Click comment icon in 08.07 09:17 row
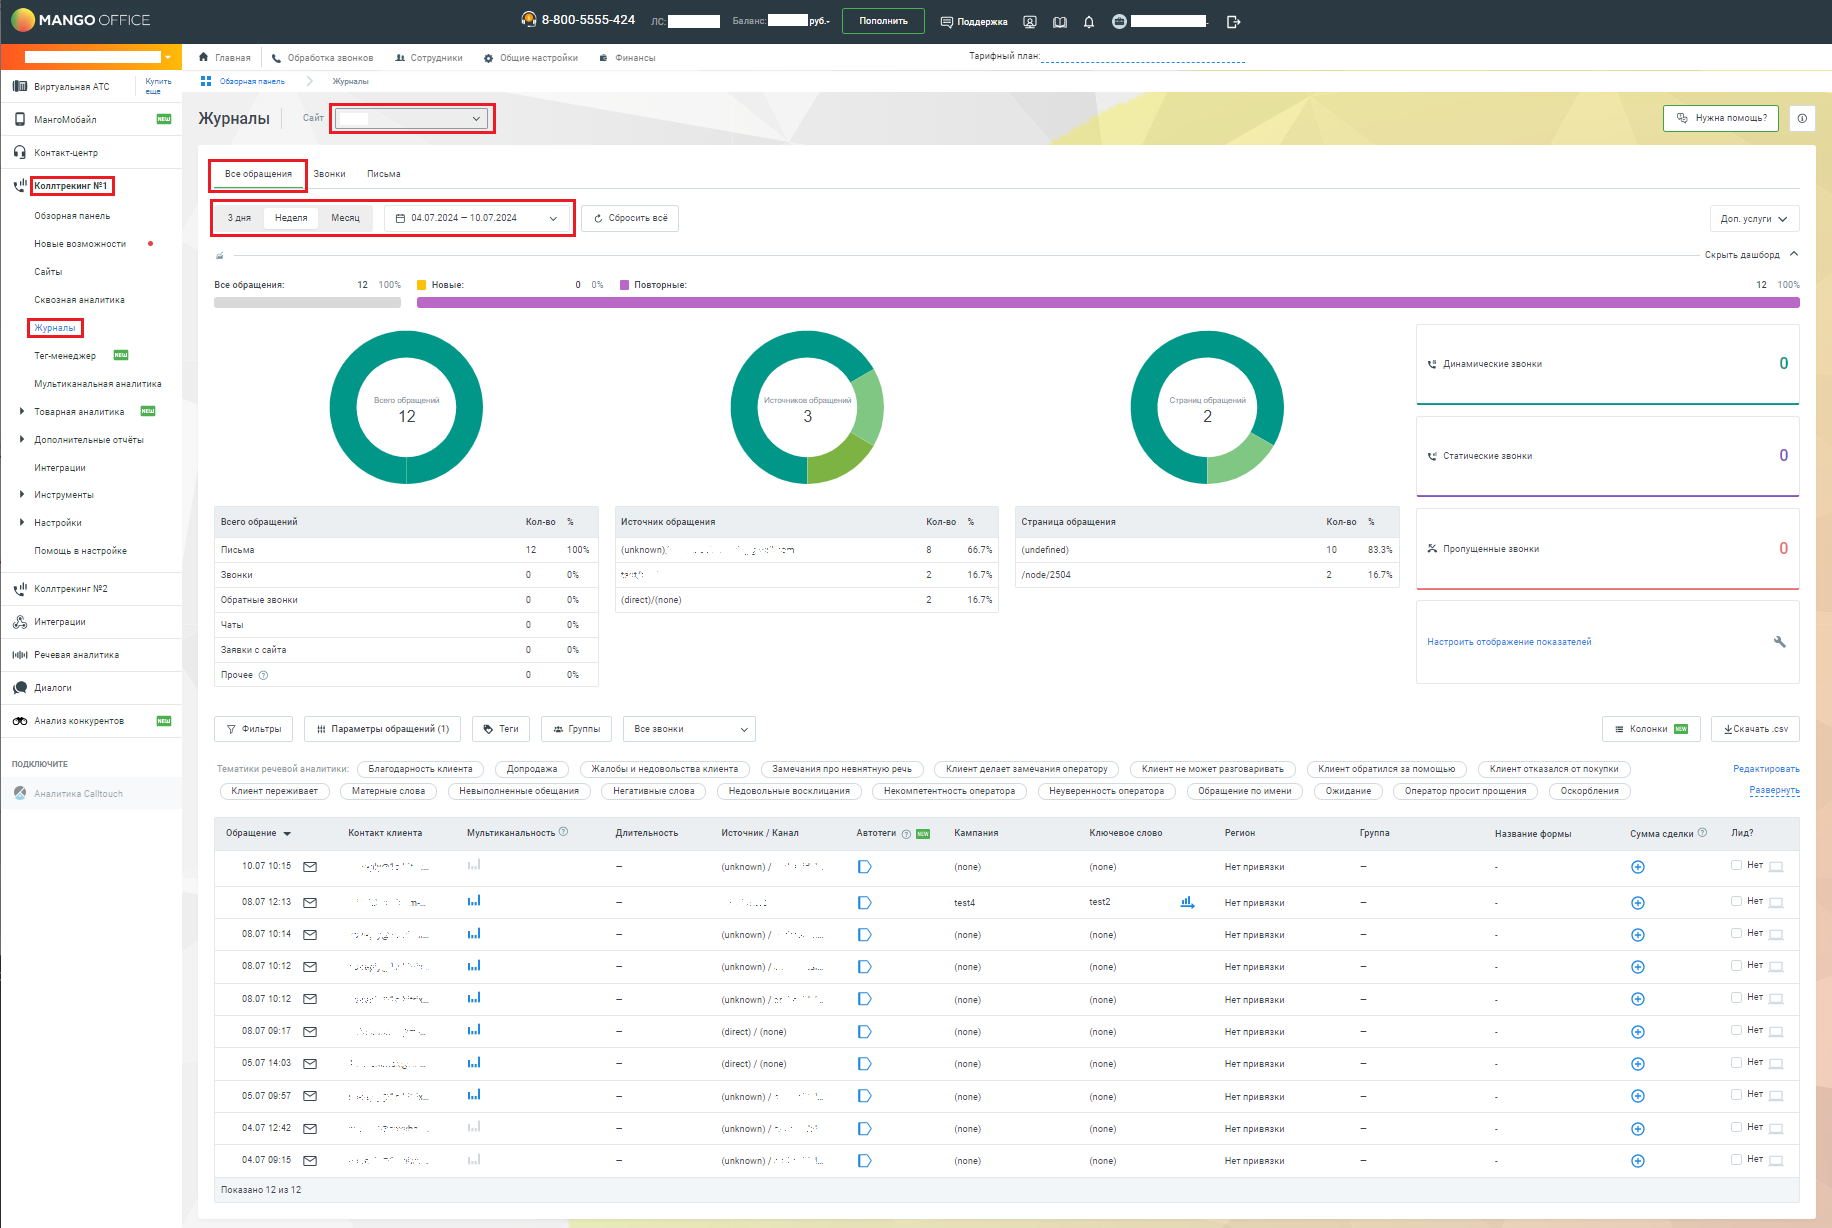The image size is (1832, 1228). pyautogui.click(x=1776, y=1032)
